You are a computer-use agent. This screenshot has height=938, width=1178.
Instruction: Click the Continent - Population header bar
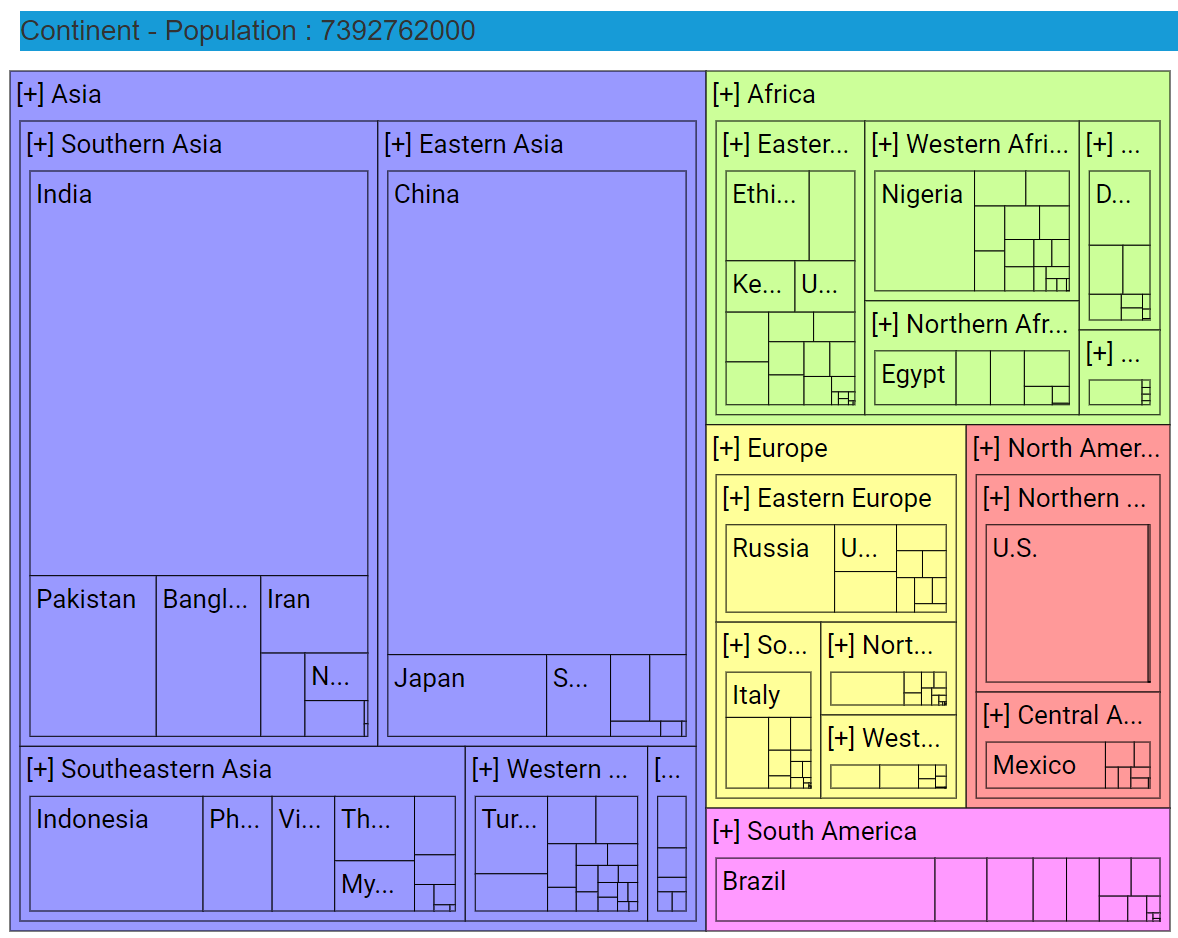tap(598, 31)
